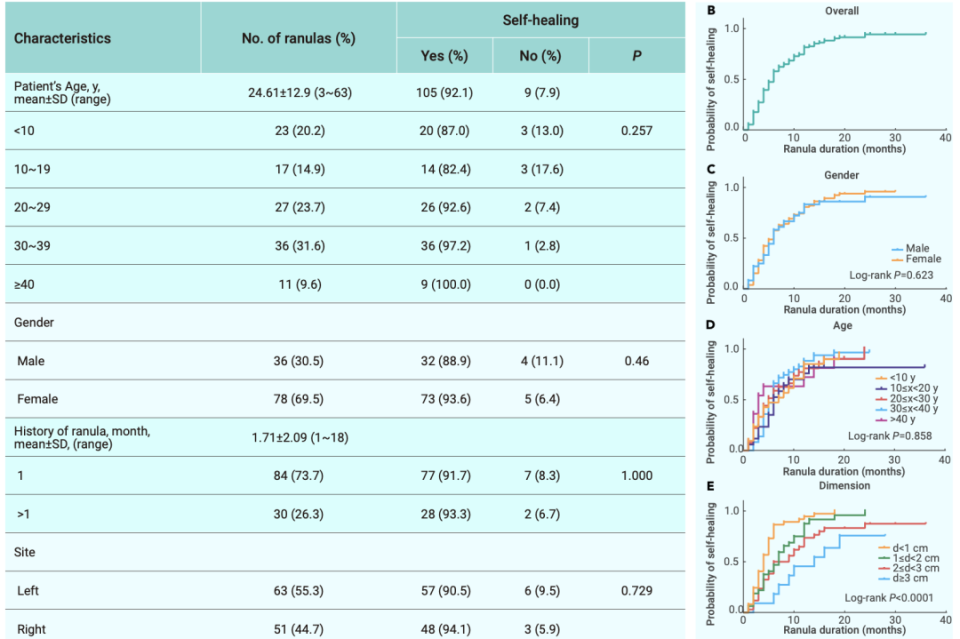Screen dimensions: 960x639
Task: Click the cell '23 (20.2)'
Action: (299, 131)
